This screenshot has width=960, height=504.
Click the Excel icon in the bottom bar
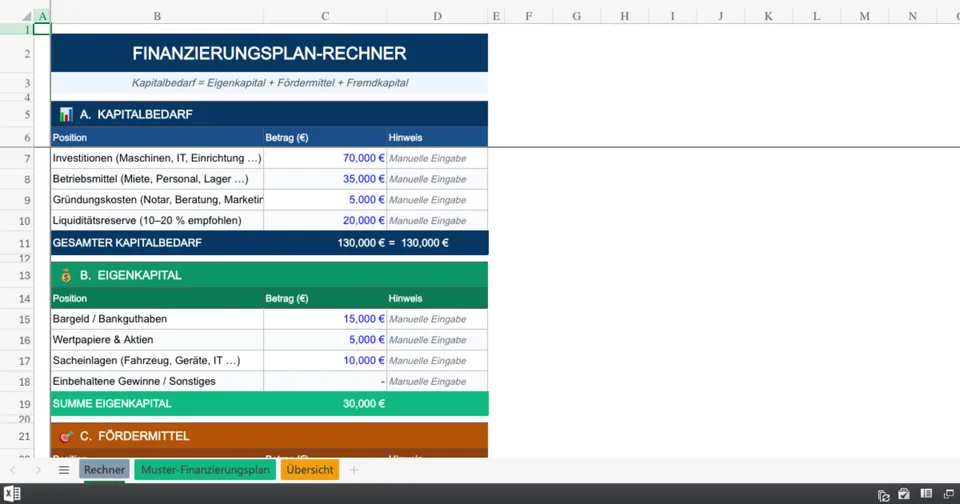click(x=12, y=494)
